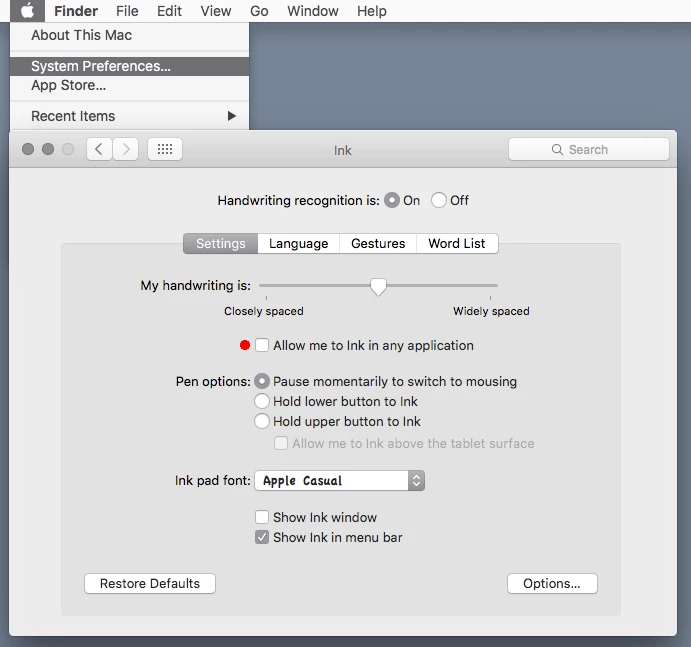This screenshot has height=647, width=691.
Task: Open the Apple menu icon
Action: 27,11
